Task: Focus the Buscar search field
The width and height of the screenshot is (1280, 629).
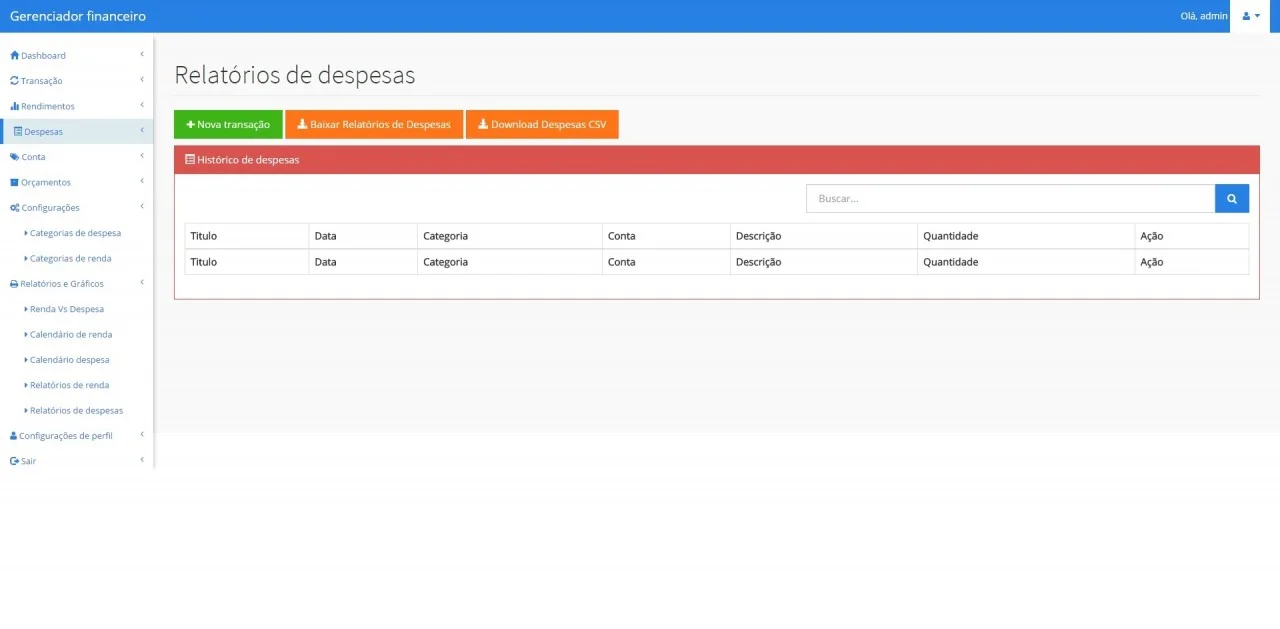Action: tap(1010, 199)
